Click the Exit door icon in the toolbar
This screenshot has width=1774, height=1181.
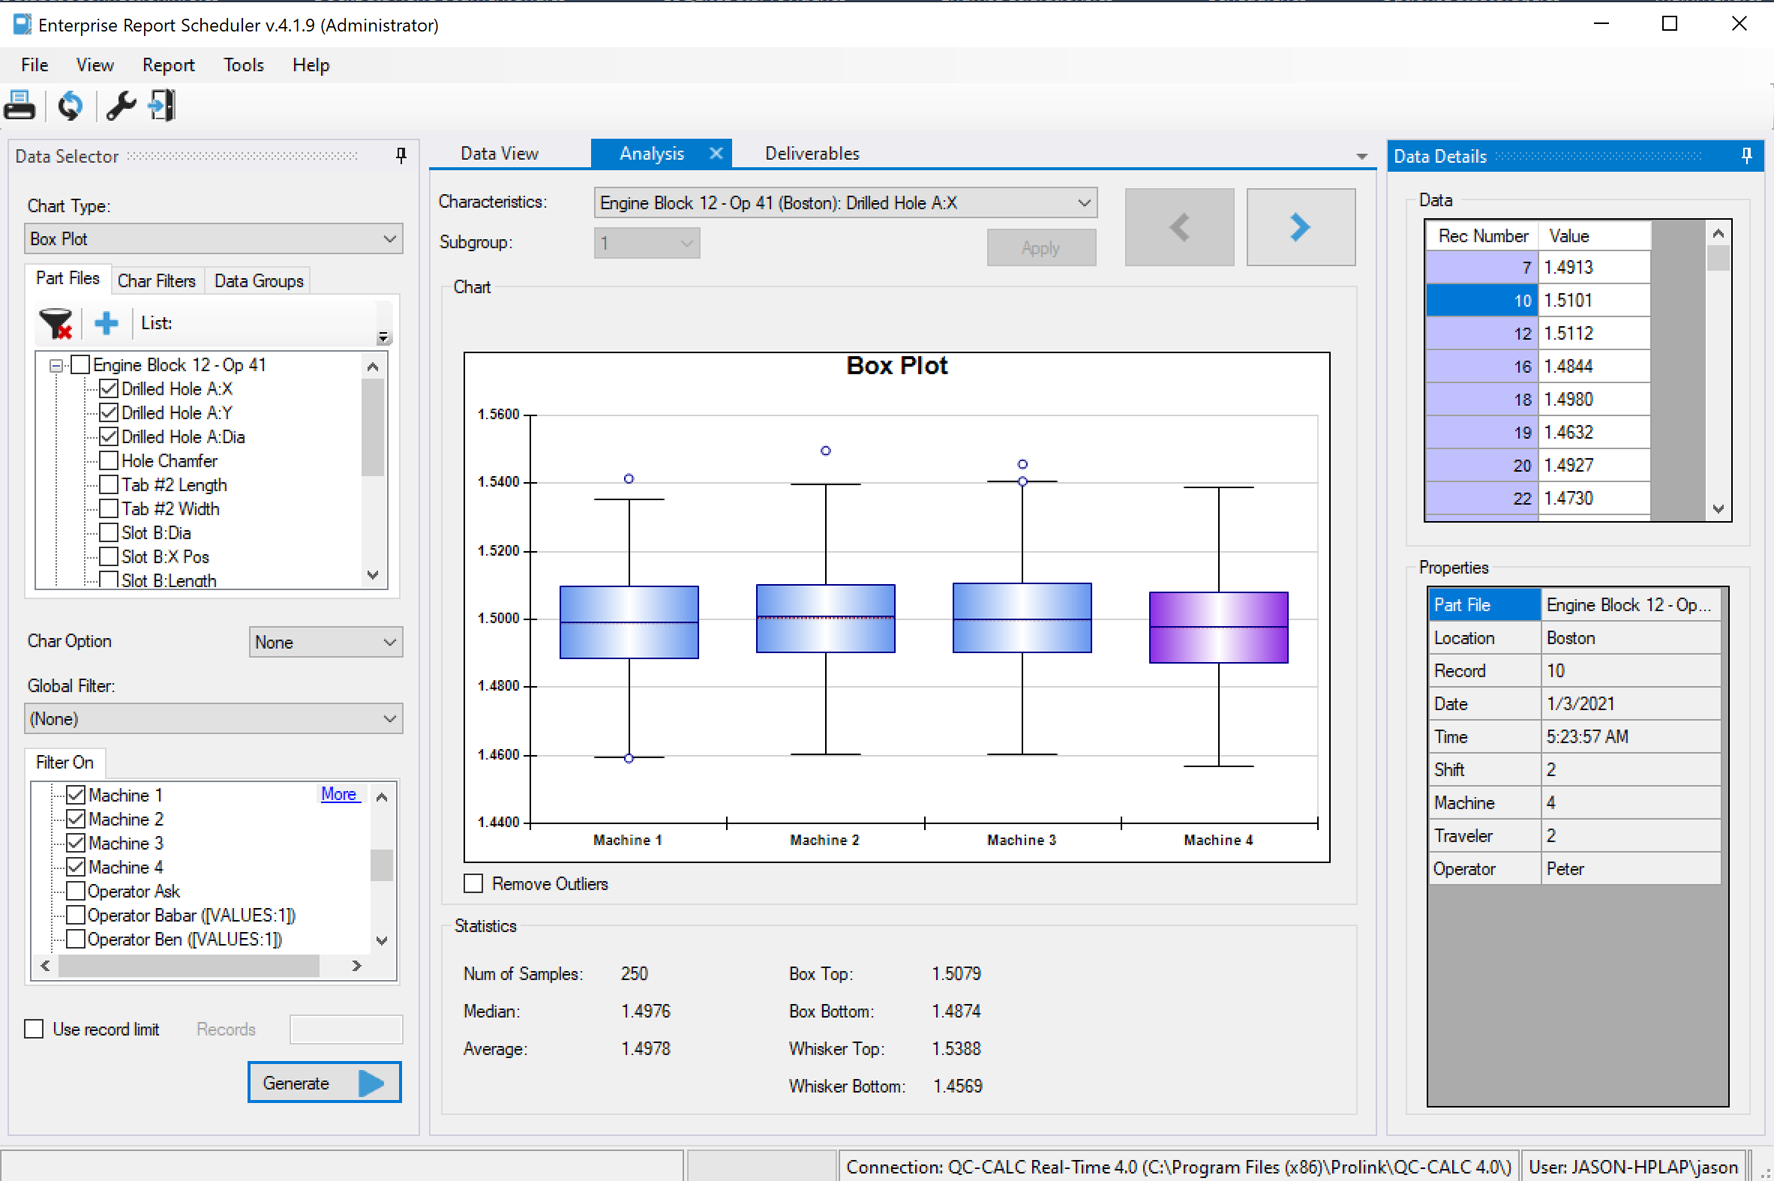point(162,105)
